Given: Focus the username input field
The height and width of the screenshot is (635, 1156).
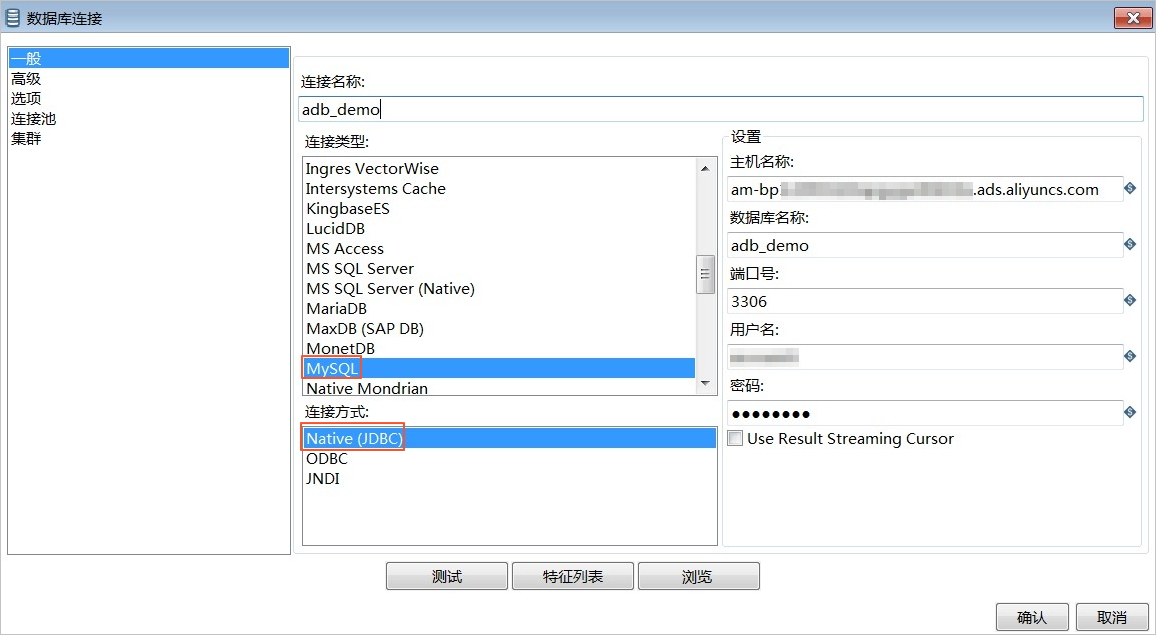Looking at the screenshot, I should tap(925, 357).
